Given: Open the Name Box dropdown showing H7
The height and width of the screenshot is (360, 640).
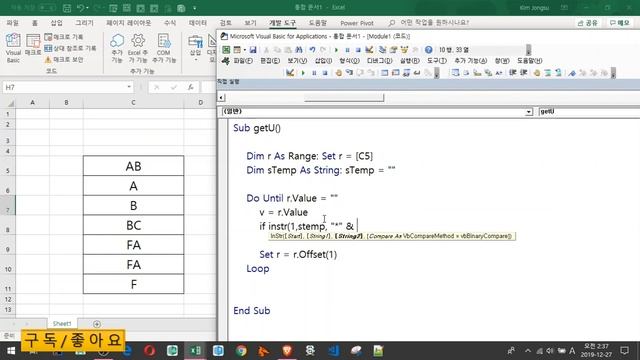Looking at the screenshot, I should (x=129, y=87).
